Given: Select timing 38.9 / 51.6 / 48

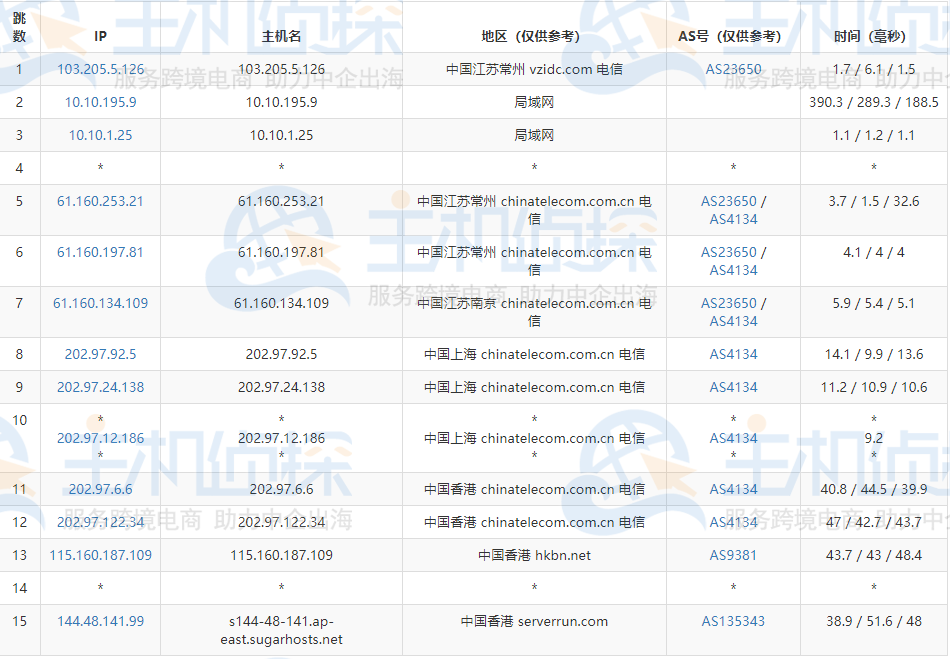Looking at the screenshot, I should (x=874, y=621).
